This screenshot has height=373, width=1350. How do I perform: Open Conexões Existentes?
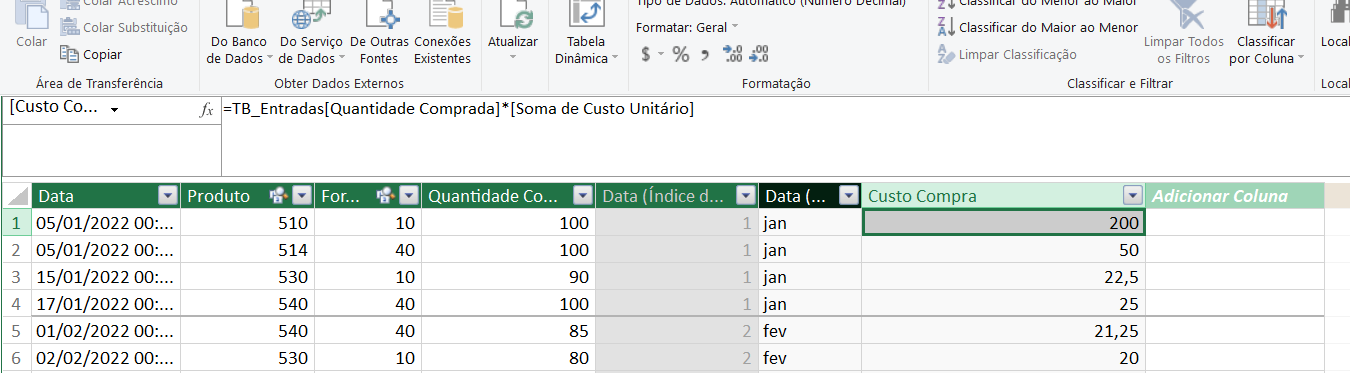[442, 35]
